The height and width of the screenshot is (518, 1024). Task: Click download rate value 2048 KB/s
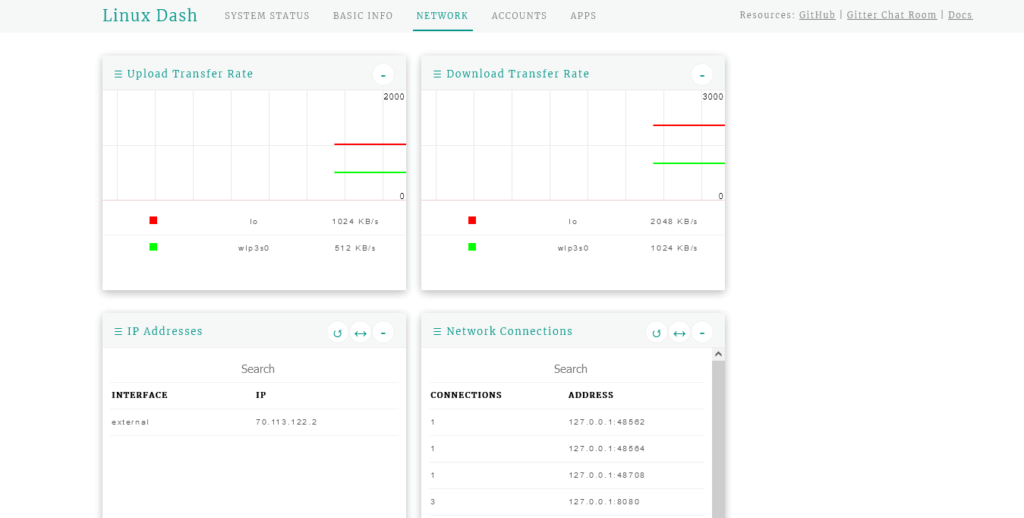click(674, 221)
